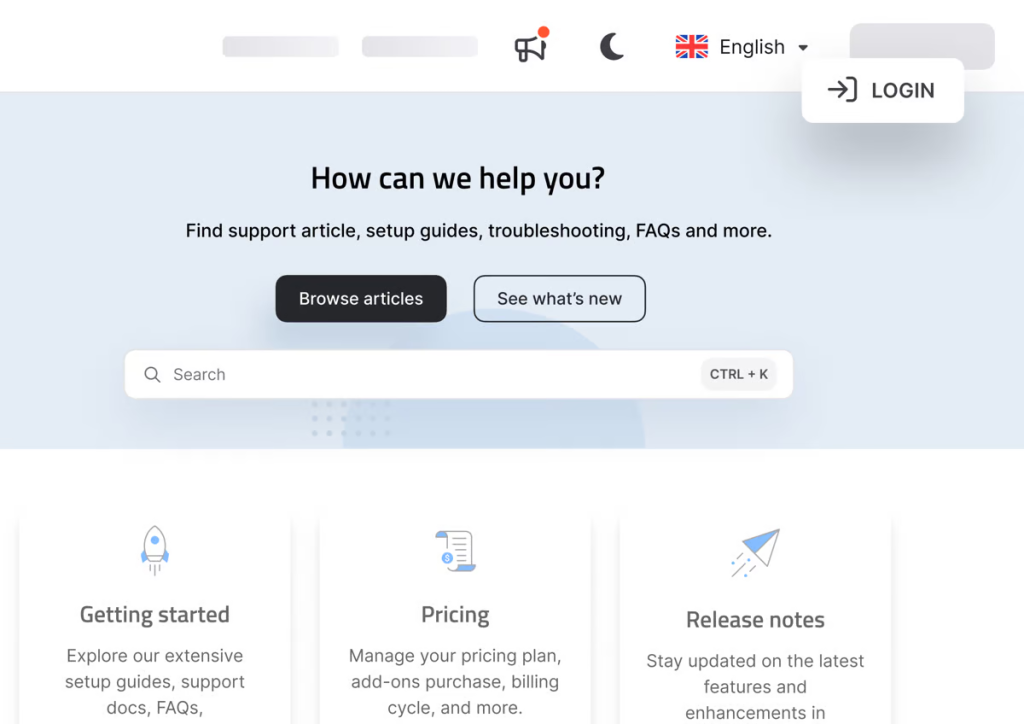Click the login arrow icon
Image resolution: width=1024 pixels, height=724 pixels.
[842, 89]
